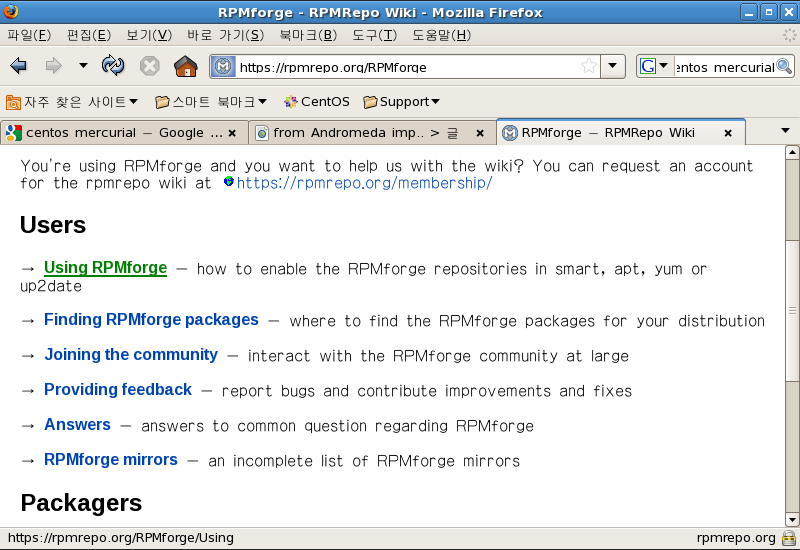
Task: Open the Answers link
Action: coord(78,424)
